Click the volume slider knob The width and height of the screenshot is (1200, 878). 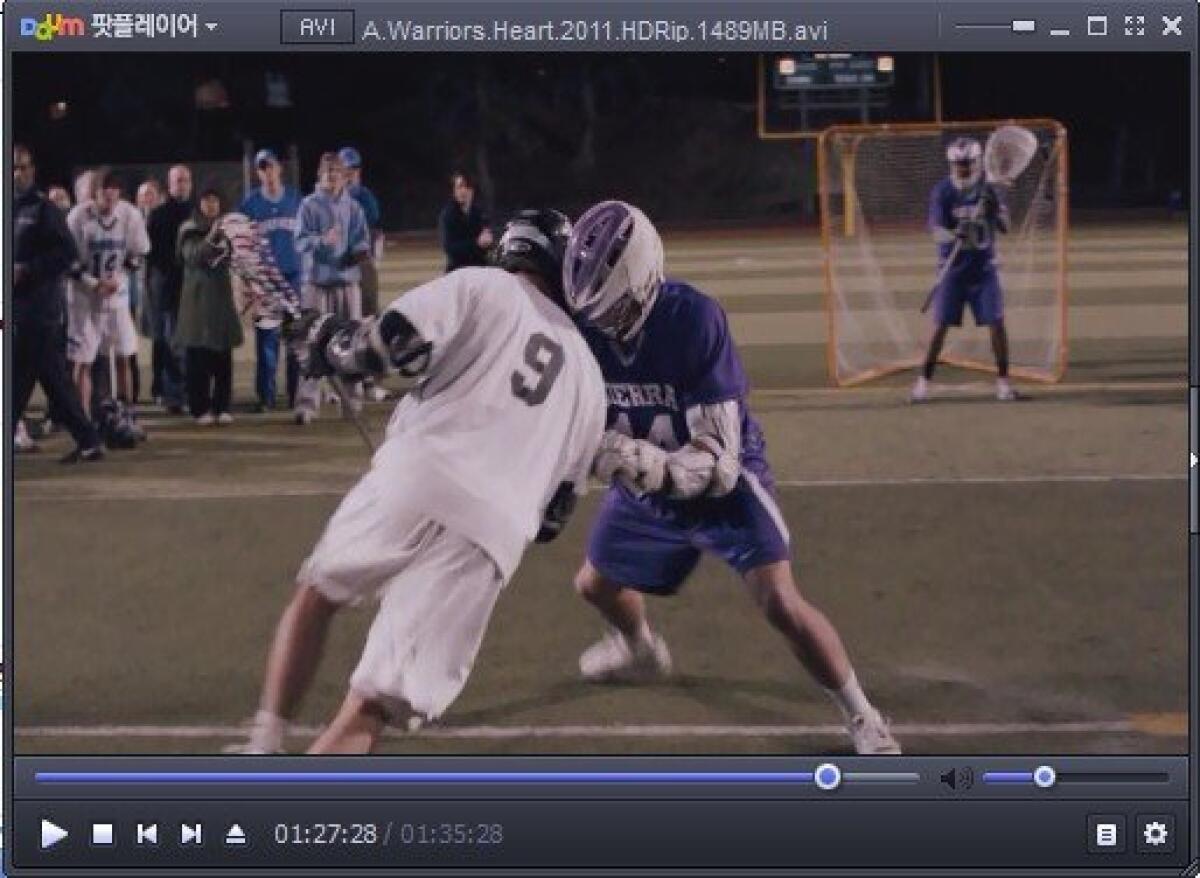click(1044, 777)
